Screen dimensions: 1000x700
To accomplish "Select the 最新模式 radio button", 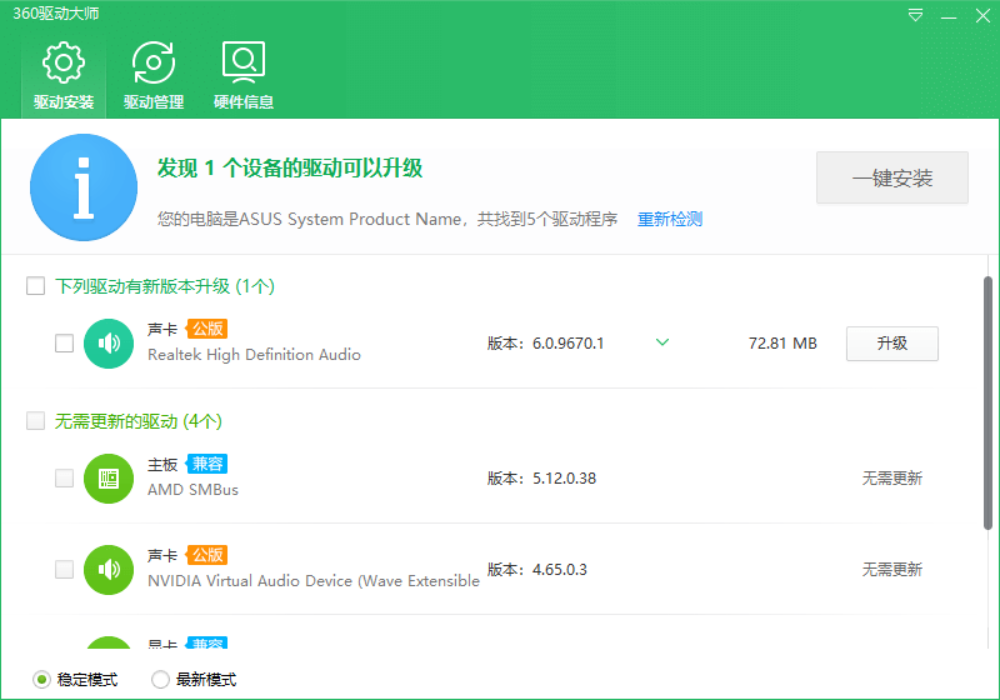I will (160, 680).
